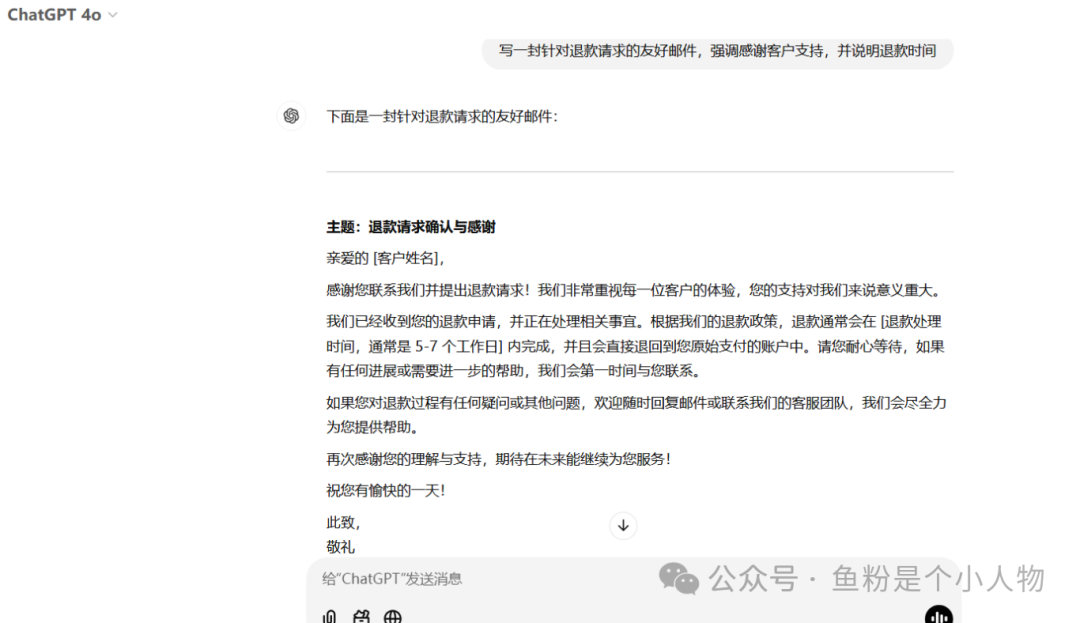Image resolution: width=1080 pixels, height=623 pixels.
Task: Enable image creation mode from the input toolbar
Action: [x=361, y=616]
